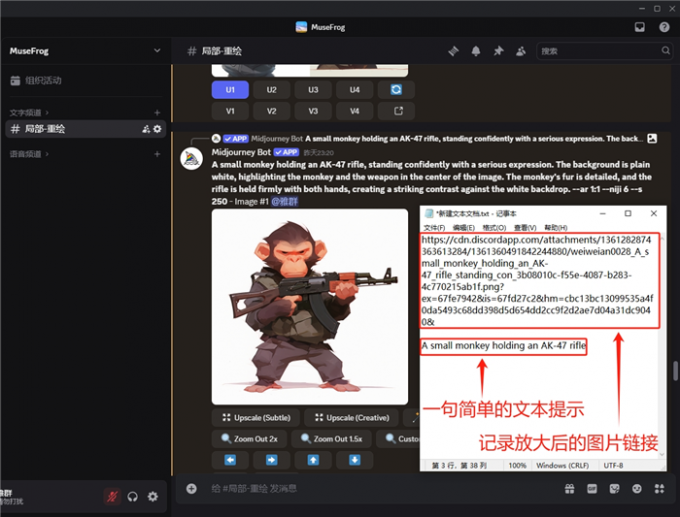Image resolution: width=680 pixels, height=517 pixels.
Task: Show pinned messages
Action: pos(498,51)
